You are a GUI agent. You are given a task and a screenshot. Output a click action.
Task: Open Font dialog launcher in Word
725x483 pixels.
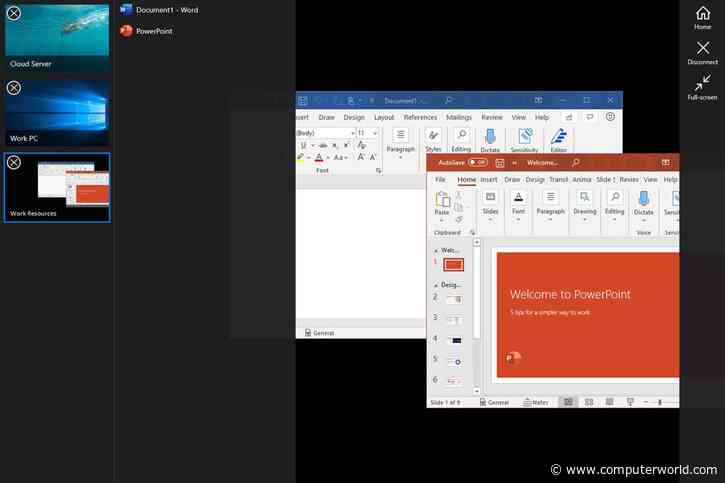point(379,171)
